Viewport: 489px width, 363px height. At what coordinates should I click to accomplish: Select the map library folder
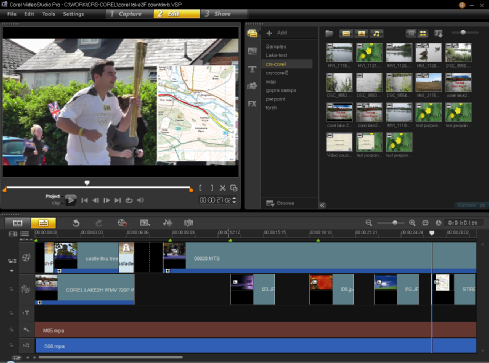pos(271,82)
